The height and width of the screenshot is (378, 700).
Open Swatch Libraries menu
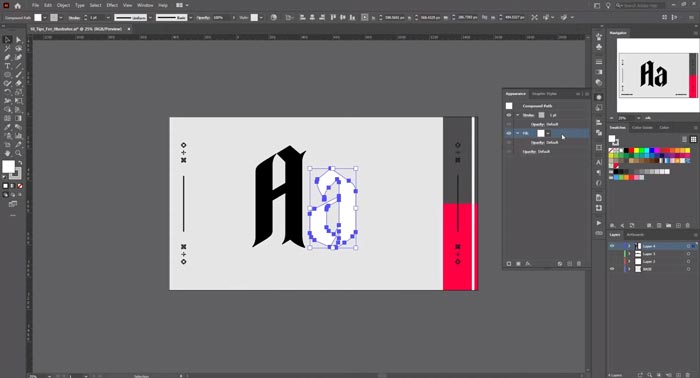pos(612,225)
